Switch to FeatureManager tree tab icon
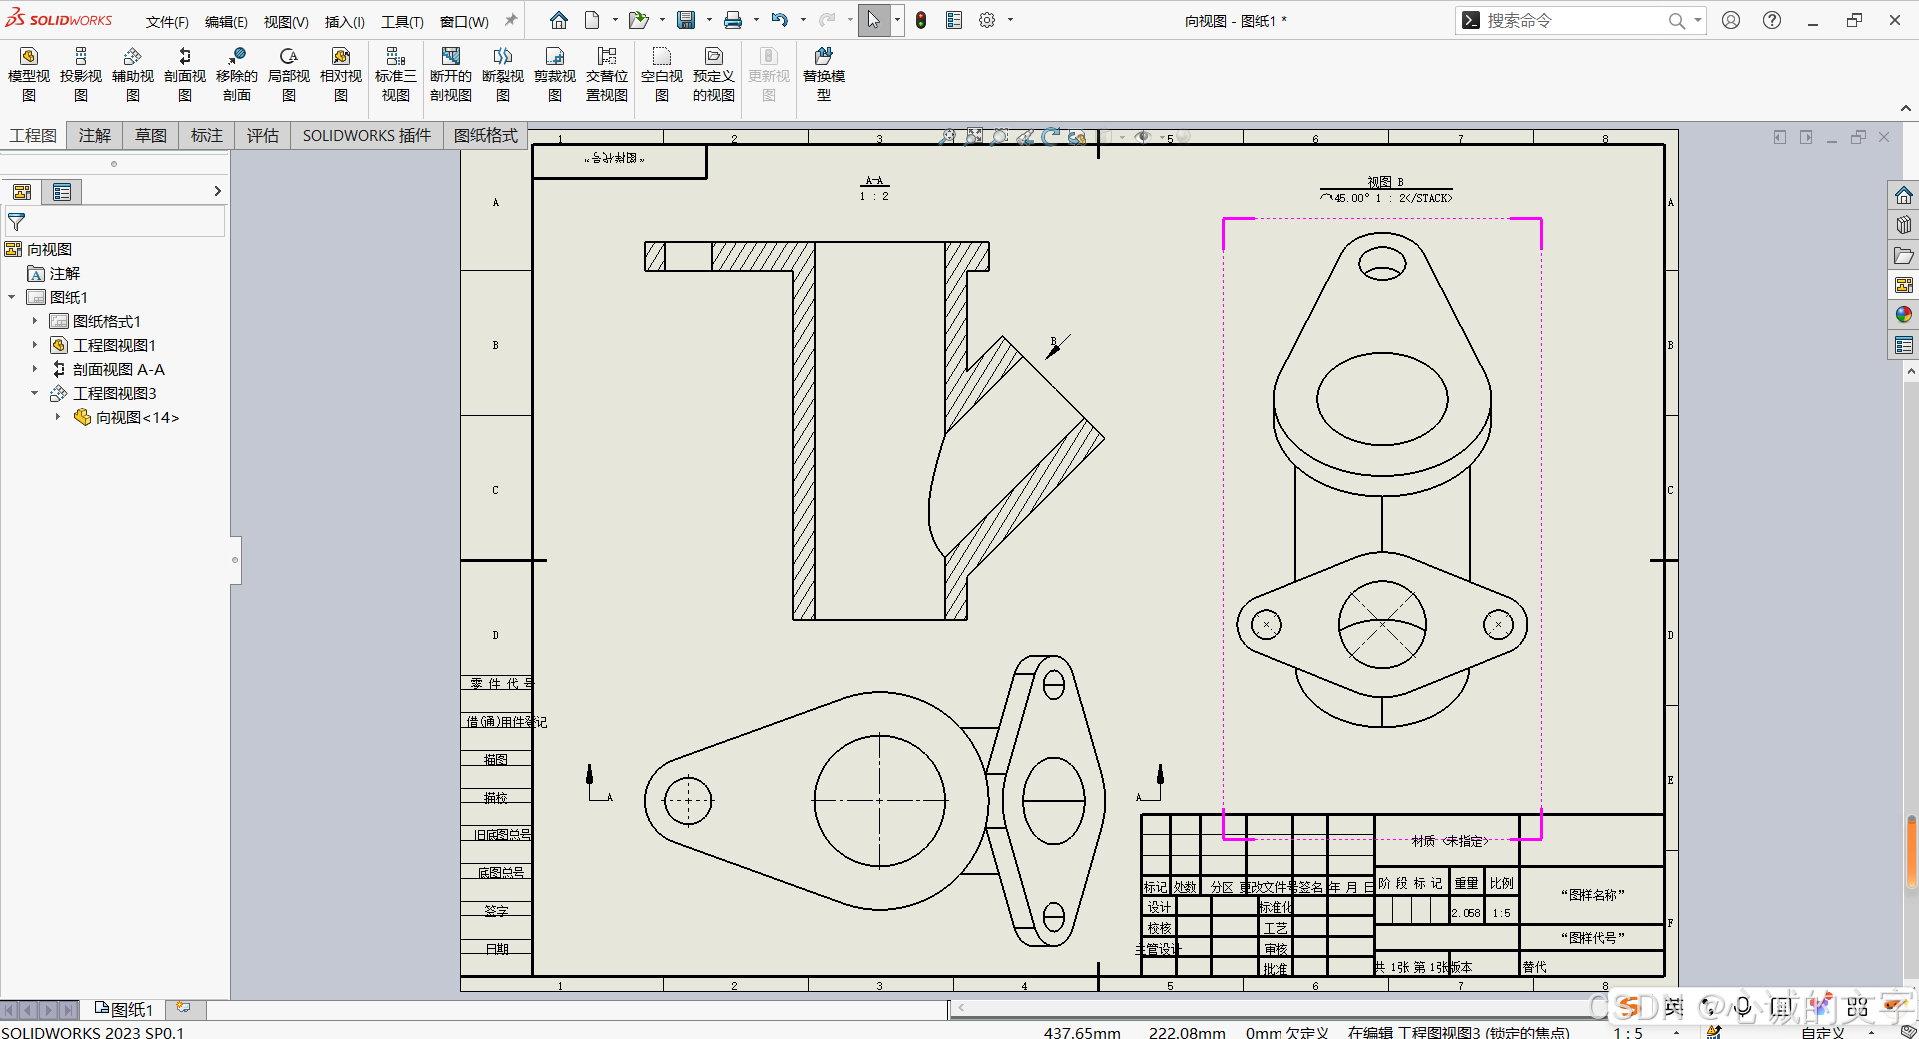Viewport: 1919px width, 1039px height. pyautogui.click(x=22, y=192)
